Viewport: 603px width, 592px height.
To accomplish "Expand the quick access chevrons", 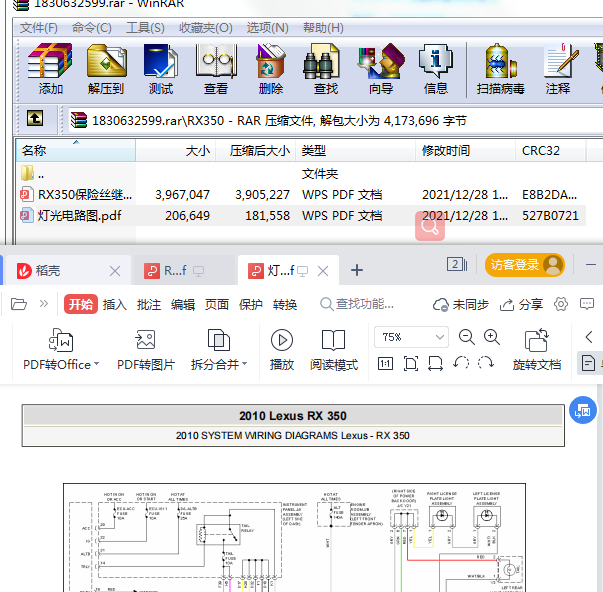I will pyautogui.click(x=44, y=304).
